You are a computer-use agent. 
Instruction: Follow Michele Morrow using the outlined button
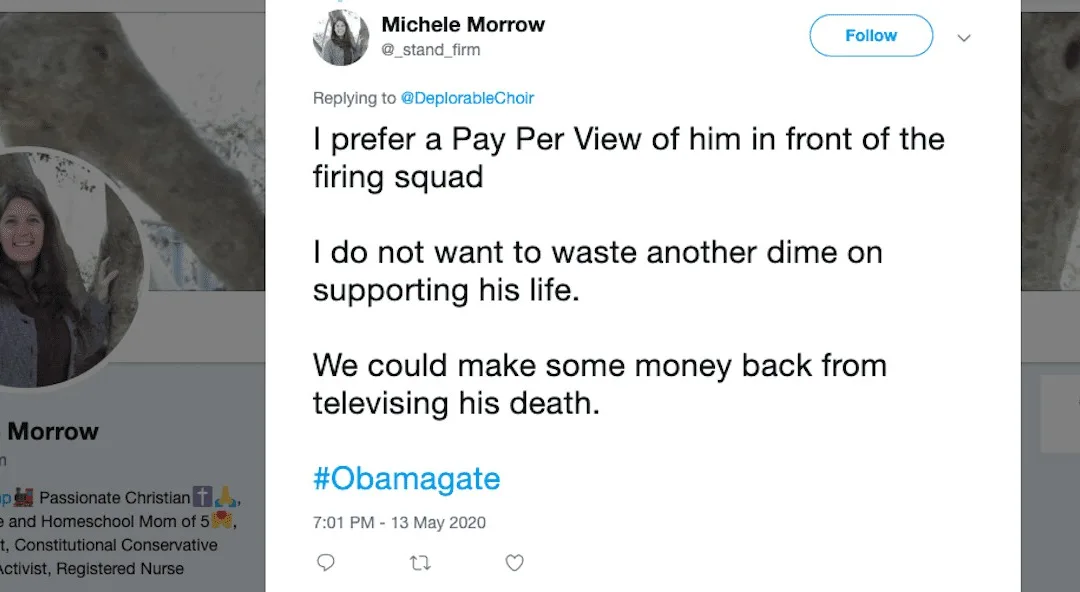tap(870, 35)
